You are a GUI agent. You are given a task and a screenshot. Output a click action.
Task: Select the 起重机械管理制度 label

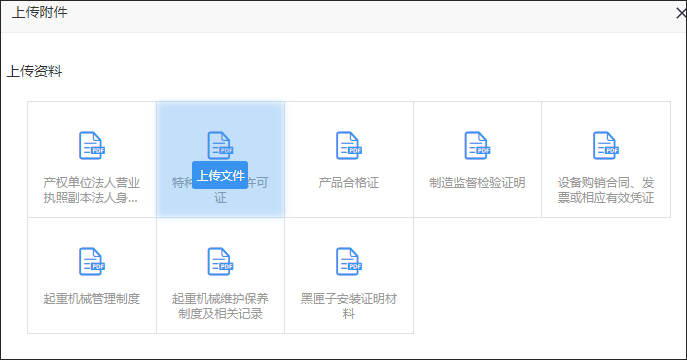pyautogui.click(x=92, y=299)
